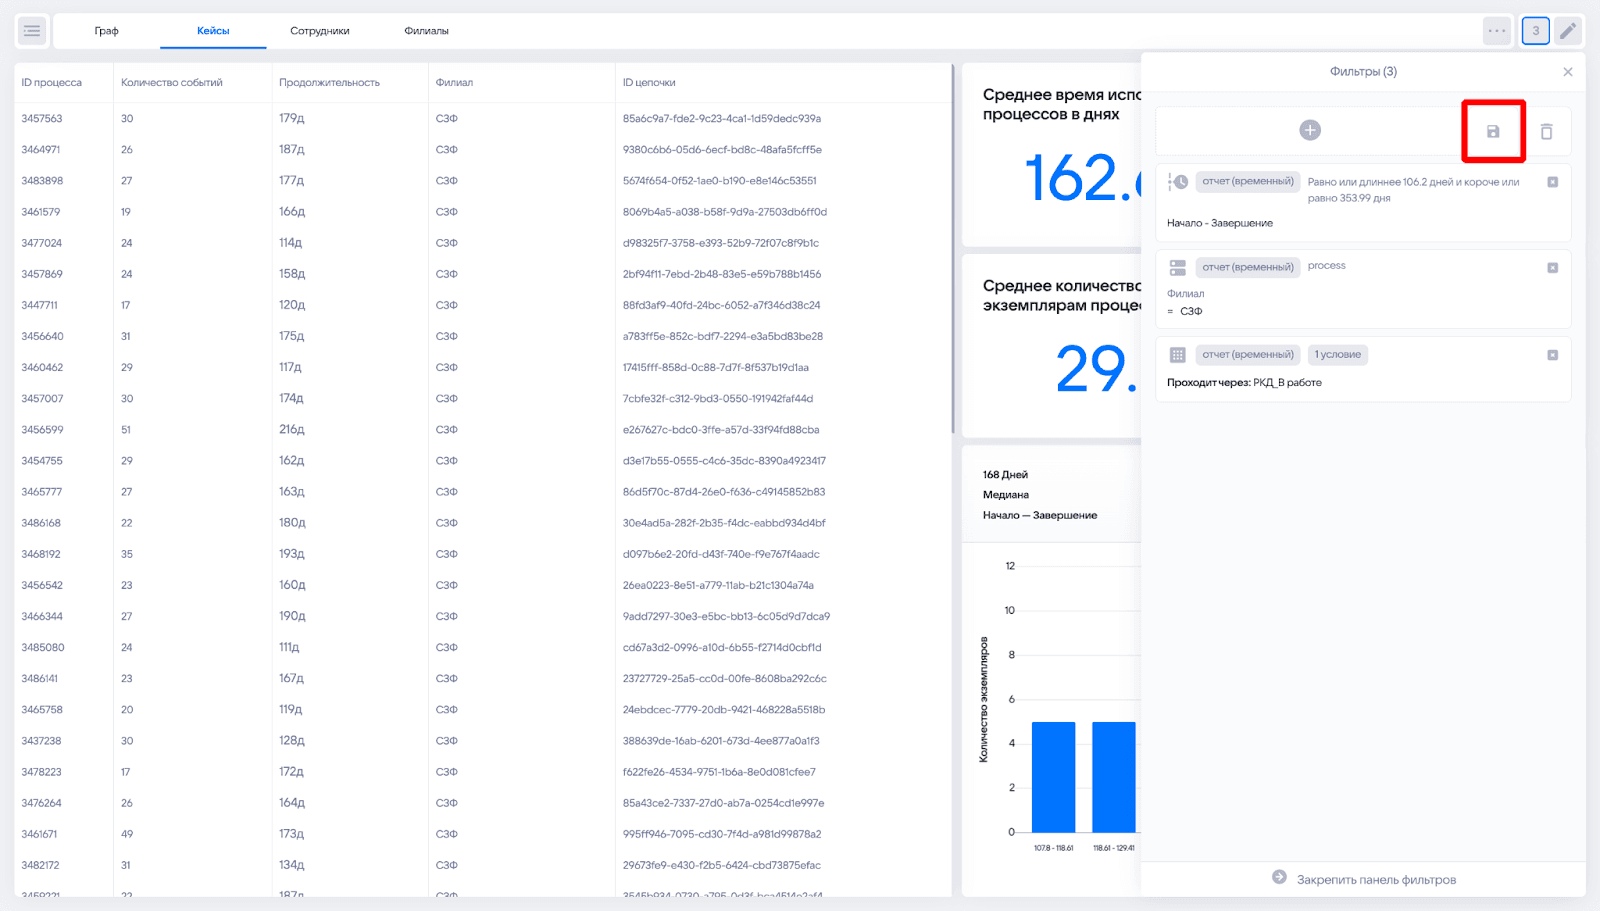Click the 118.61 - 129.41 histogram bar
1600x911 pixels.
(x=1114, y=777)
